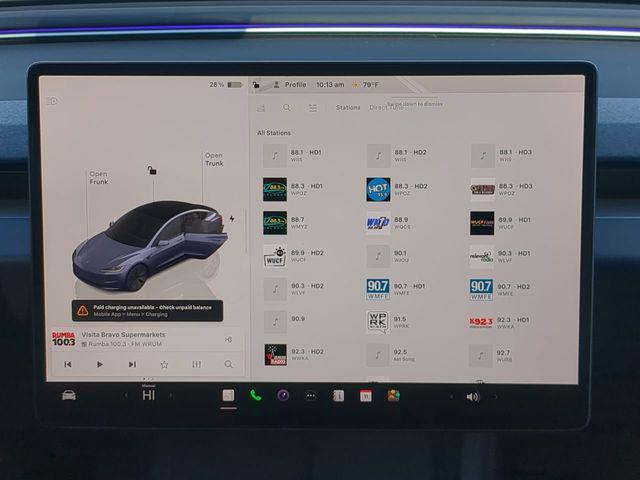Skip to next station
Image resolution: width=640 pixels, height=480 pixels.
tap(132, 364)
